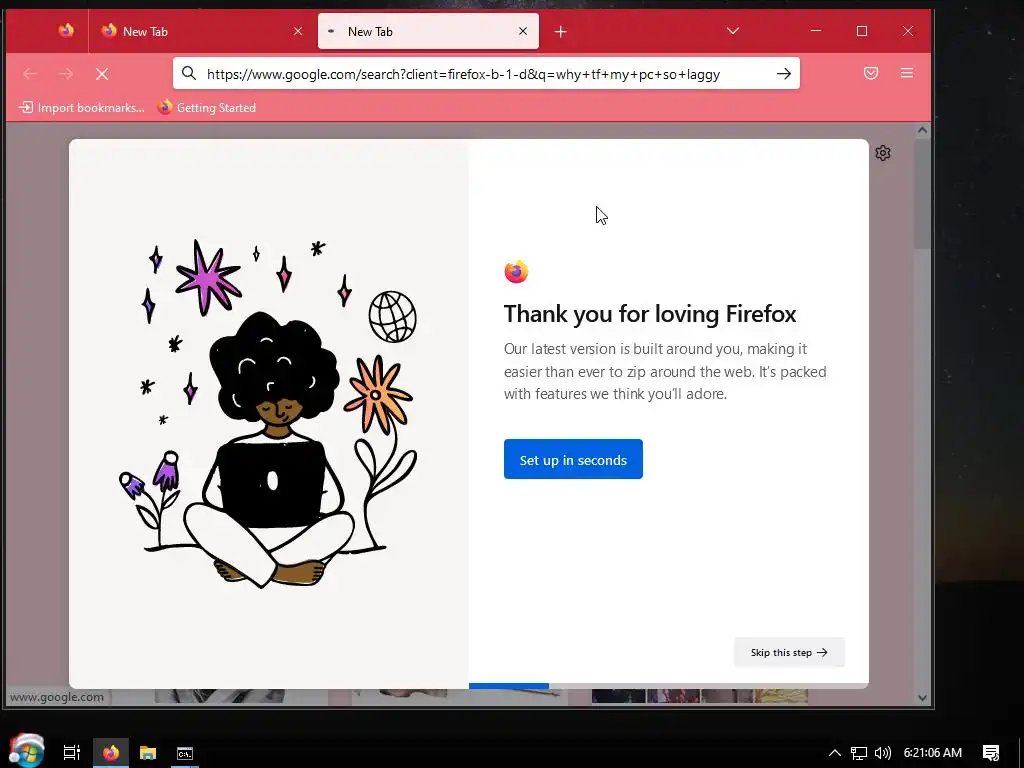This screenshot has width=1024, height=768.
Task: Open Task View on the taskbar
Action: click(x=72, y=753)
